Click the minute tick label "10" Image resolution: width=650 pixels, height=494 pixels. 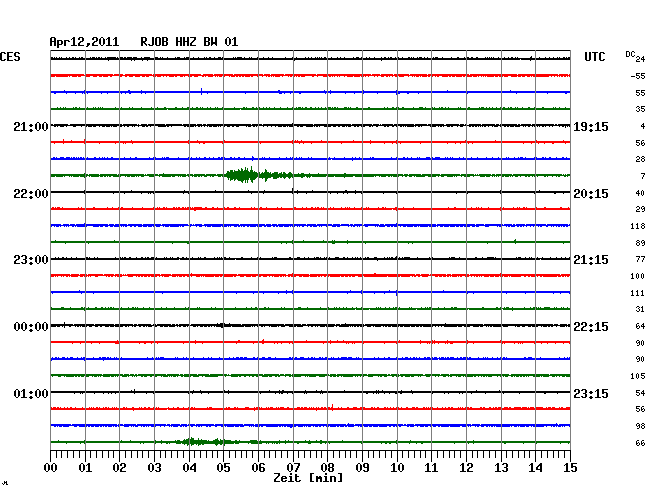[397, 467]
